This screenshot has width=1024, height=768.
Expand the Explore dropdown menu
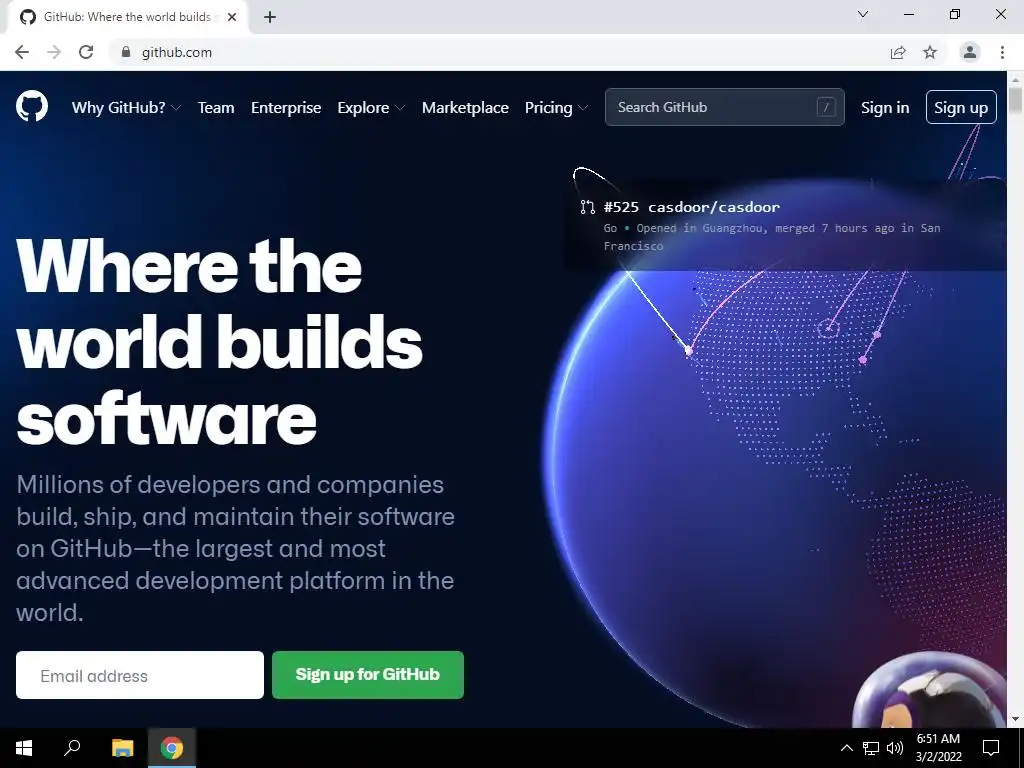tap(371, 108)
